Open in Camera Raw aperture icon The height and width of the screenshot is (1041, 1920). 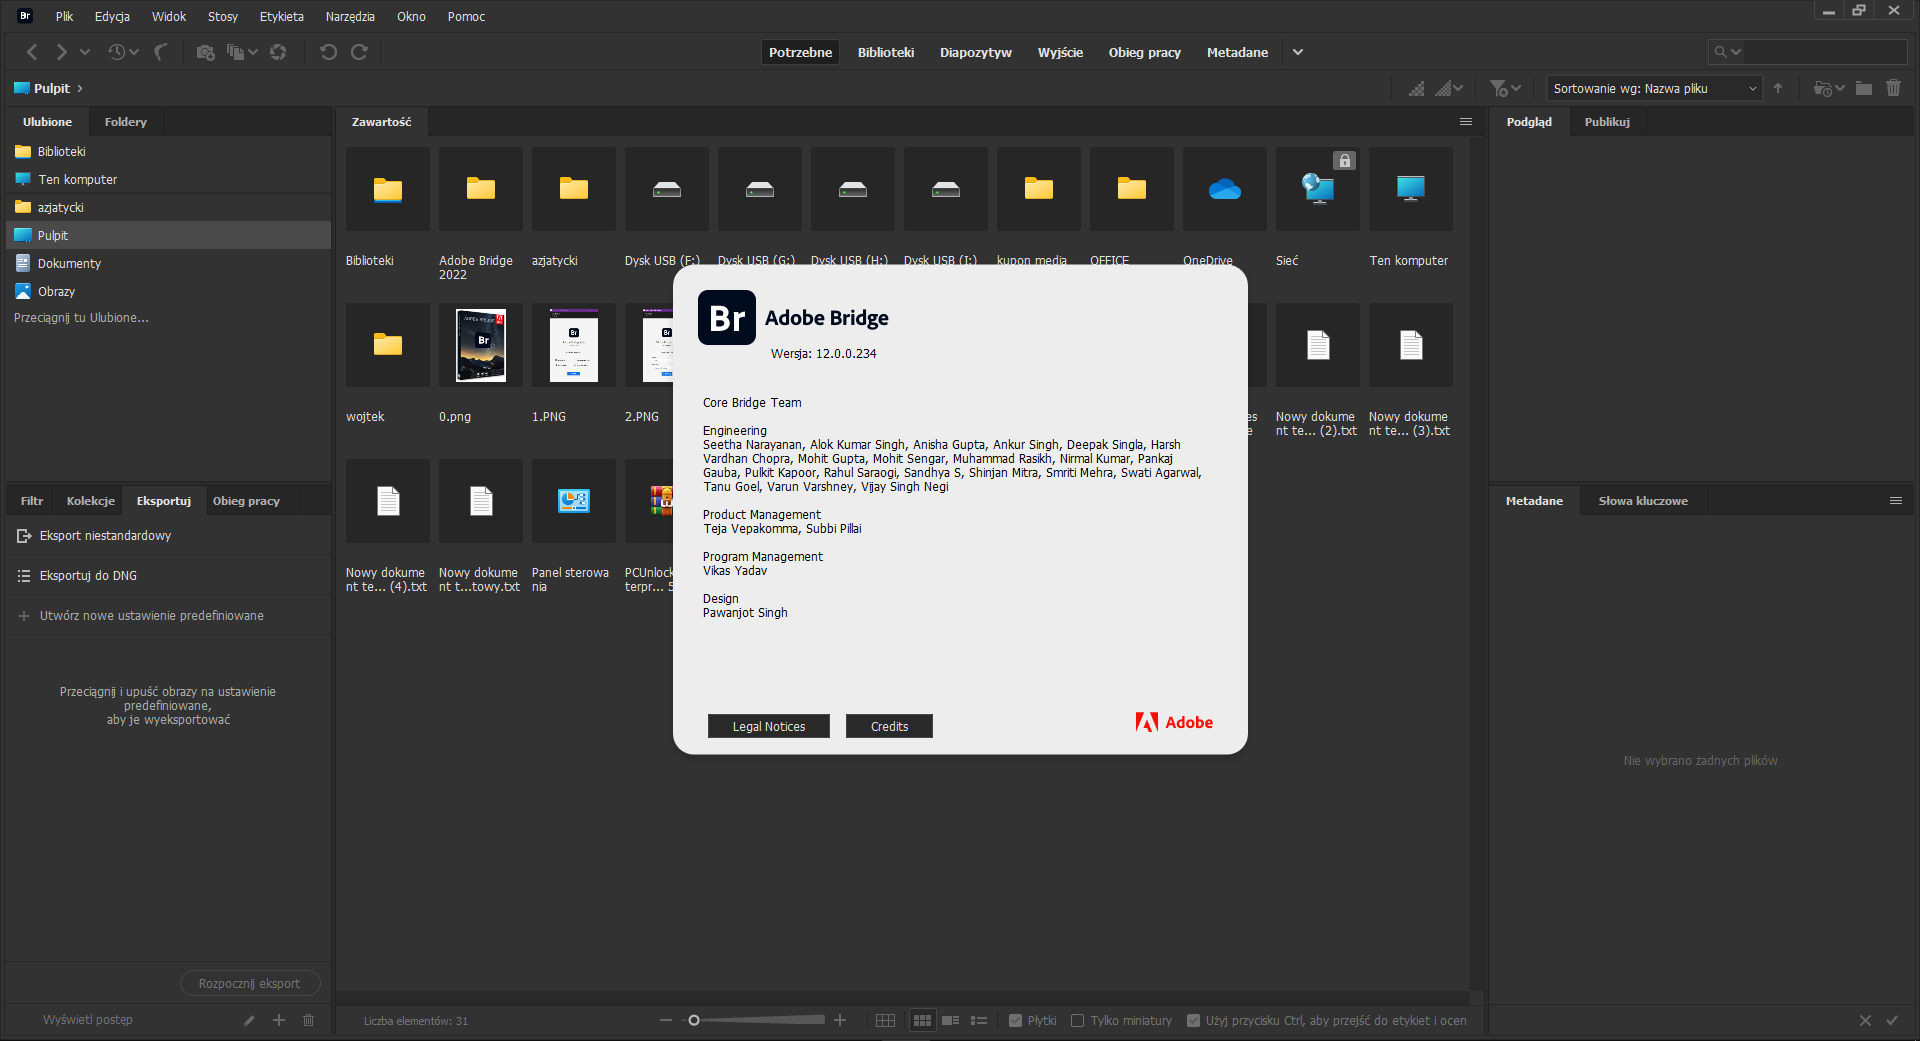(278, 52)
